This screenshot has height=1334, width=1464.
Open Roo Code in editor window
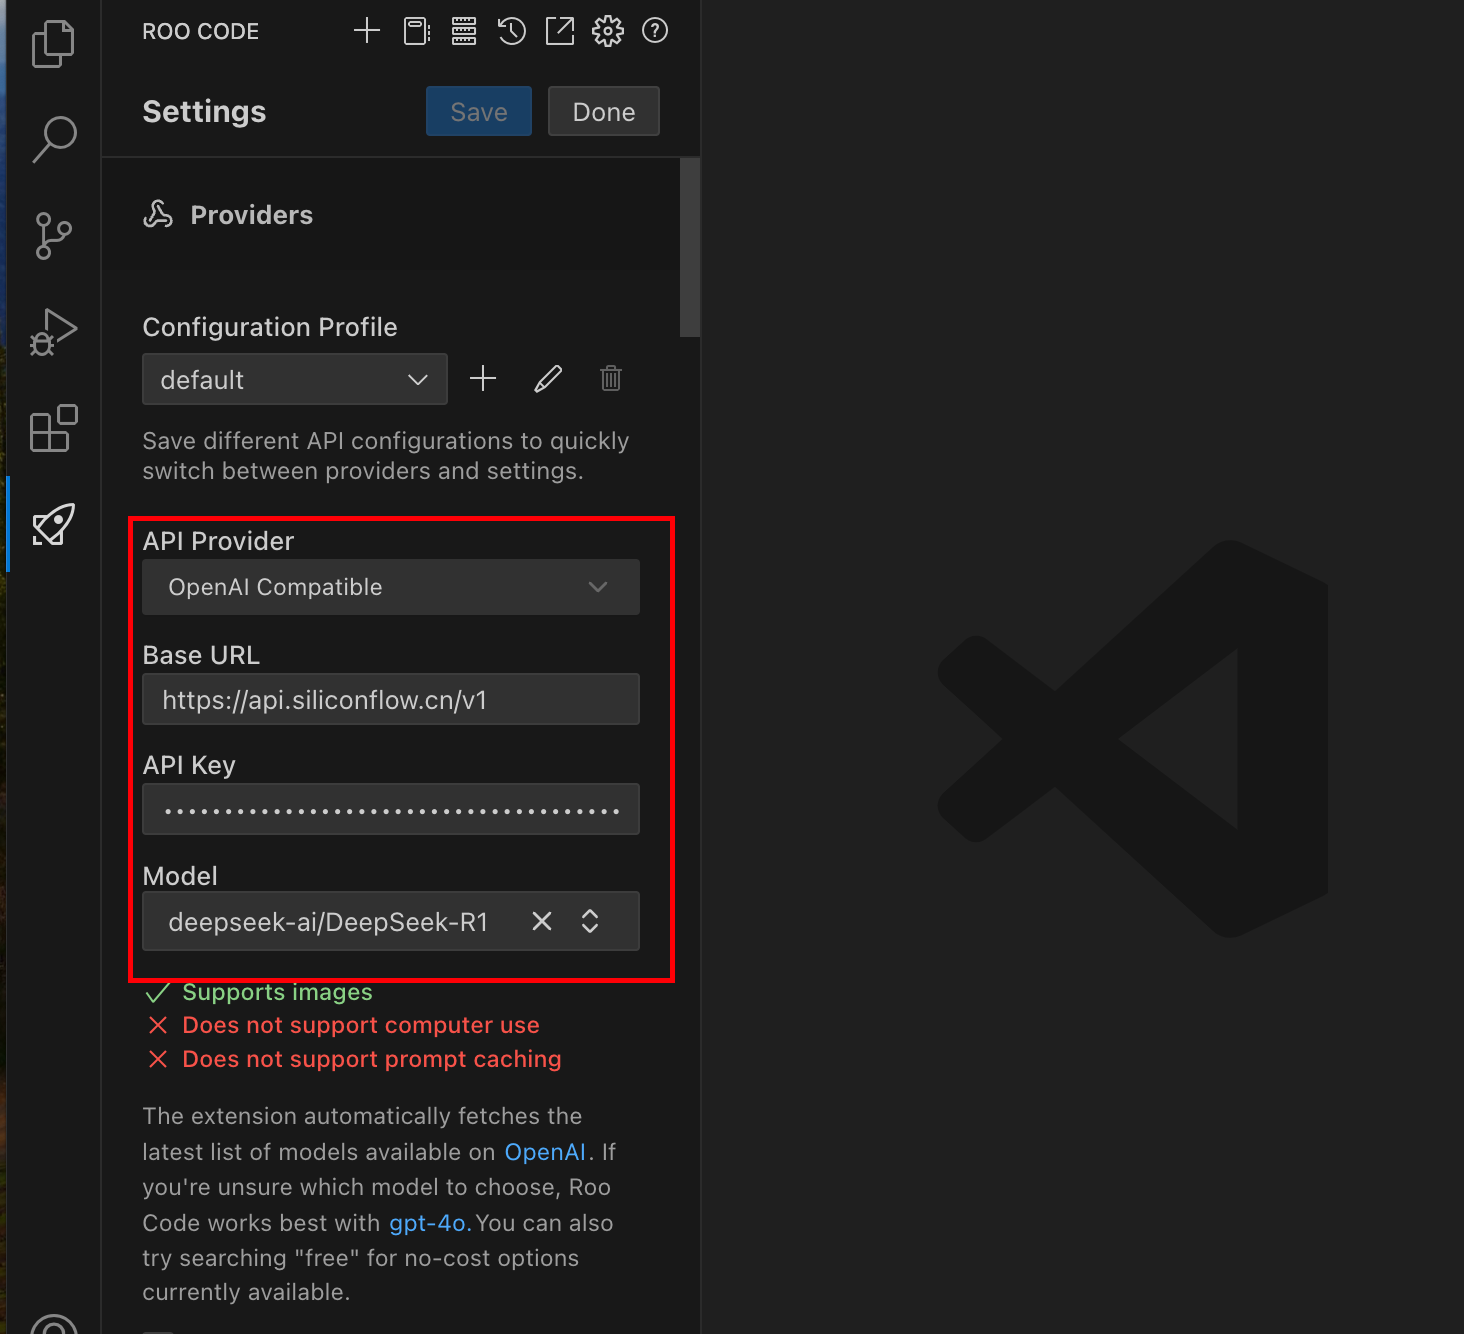[560, 31]
